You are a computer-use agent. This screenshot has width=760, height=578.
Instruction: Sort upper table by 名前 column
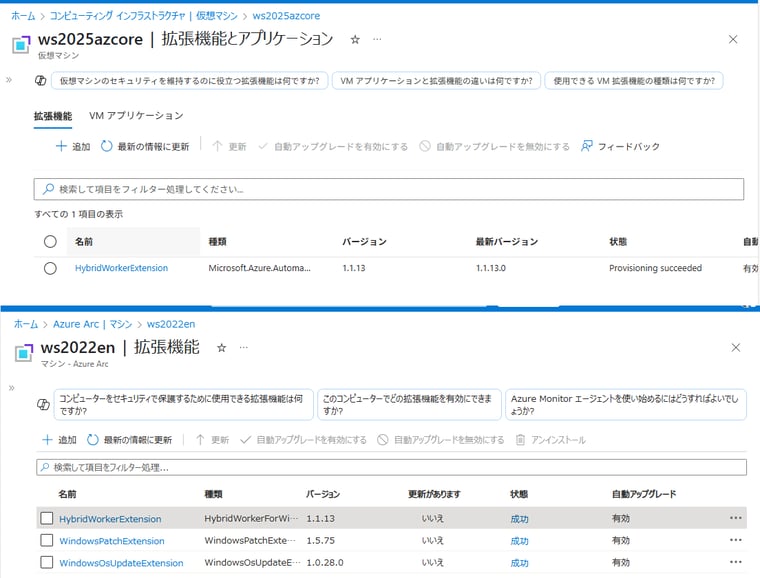84,241
